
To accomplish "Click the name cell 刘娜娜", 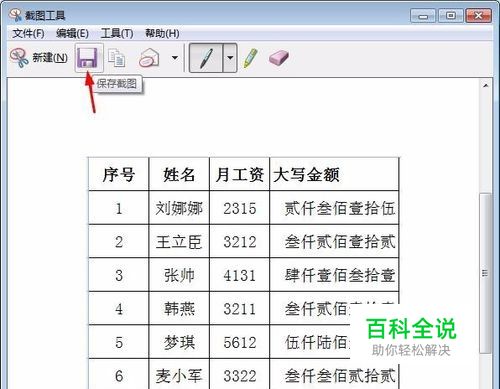I will point(179,208).
